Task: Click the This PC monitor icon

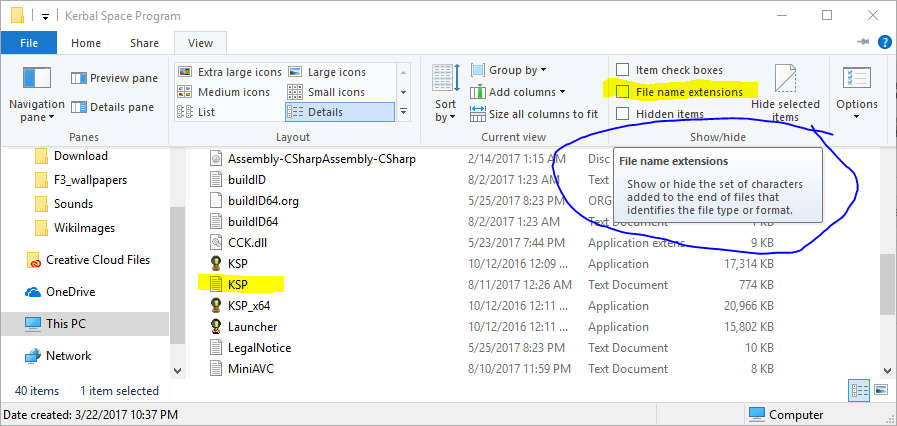Action: point(33,324)
